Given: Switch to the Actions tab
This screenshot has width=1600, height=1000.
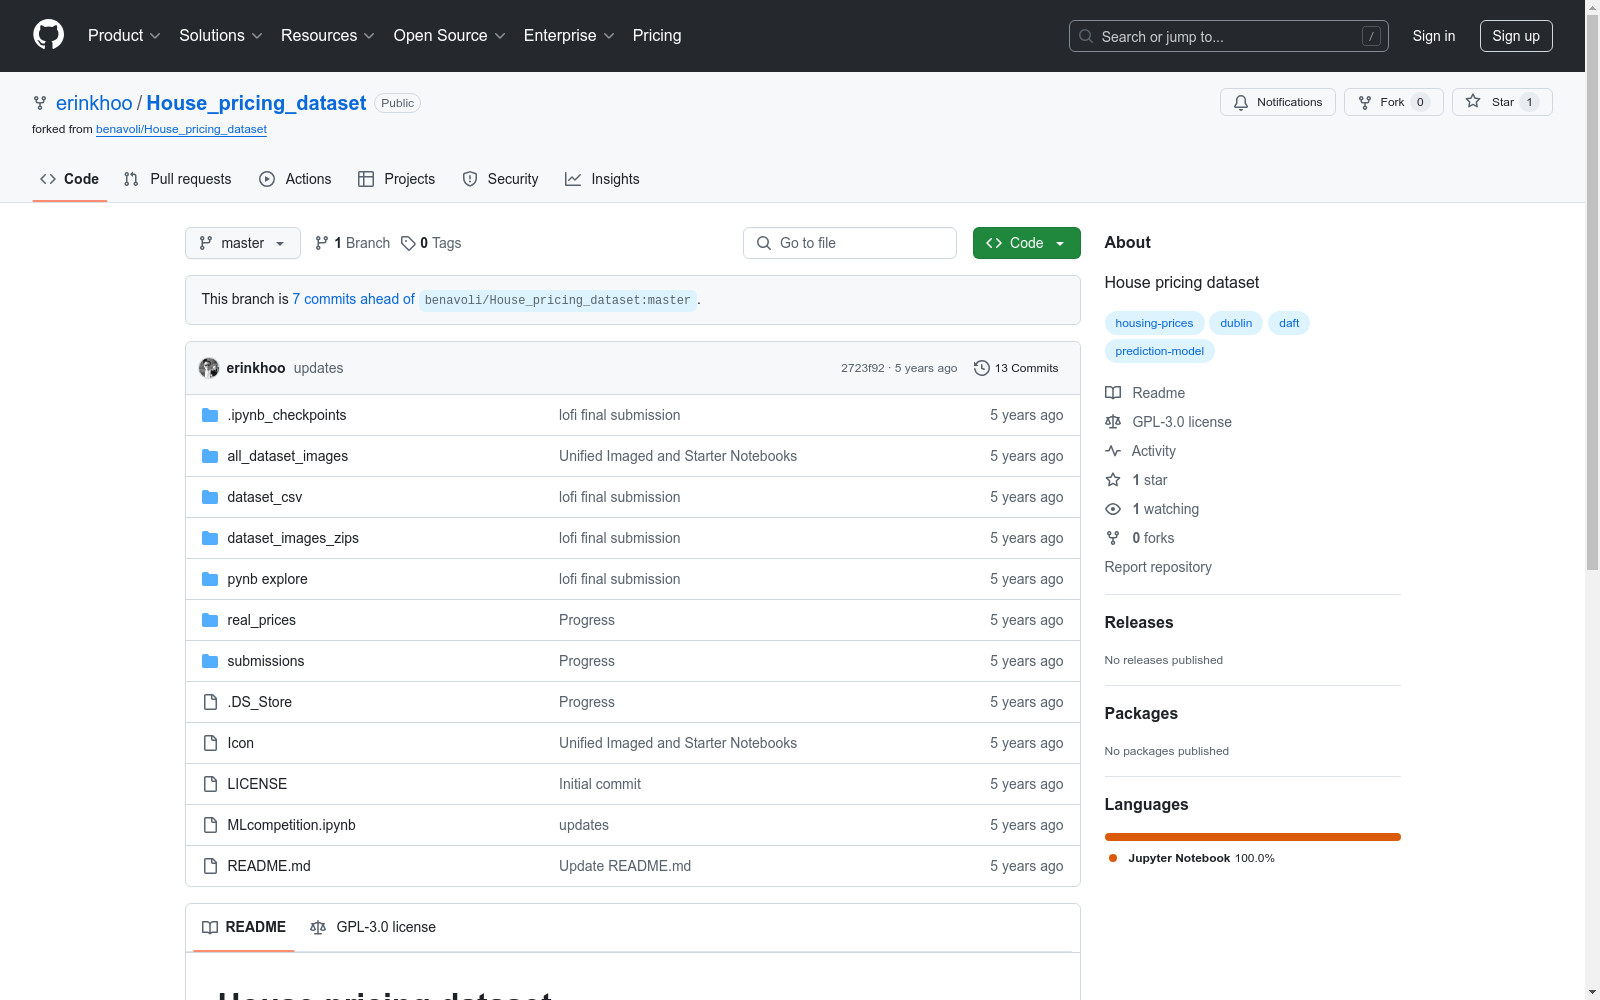Looking at the screenshot, I should pos(295,179).
